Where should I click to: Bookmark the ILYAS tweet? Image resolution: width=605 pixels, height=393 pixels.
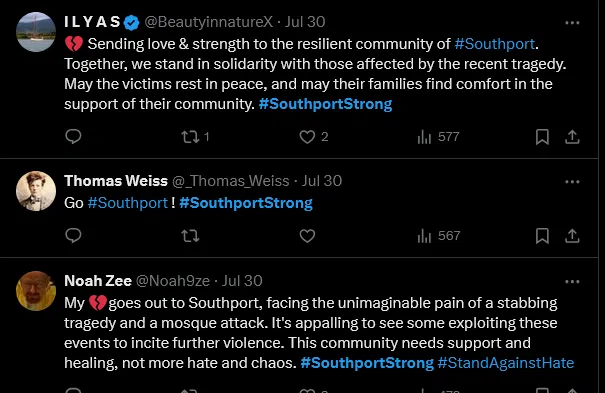(x=542, y=137)
